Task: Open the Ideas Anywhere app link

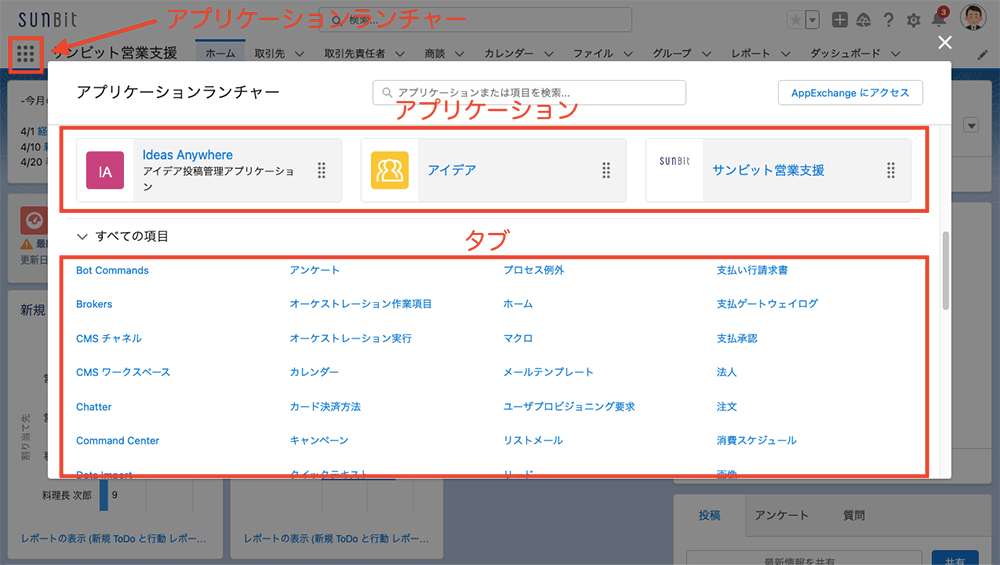Action: [188, 155]
